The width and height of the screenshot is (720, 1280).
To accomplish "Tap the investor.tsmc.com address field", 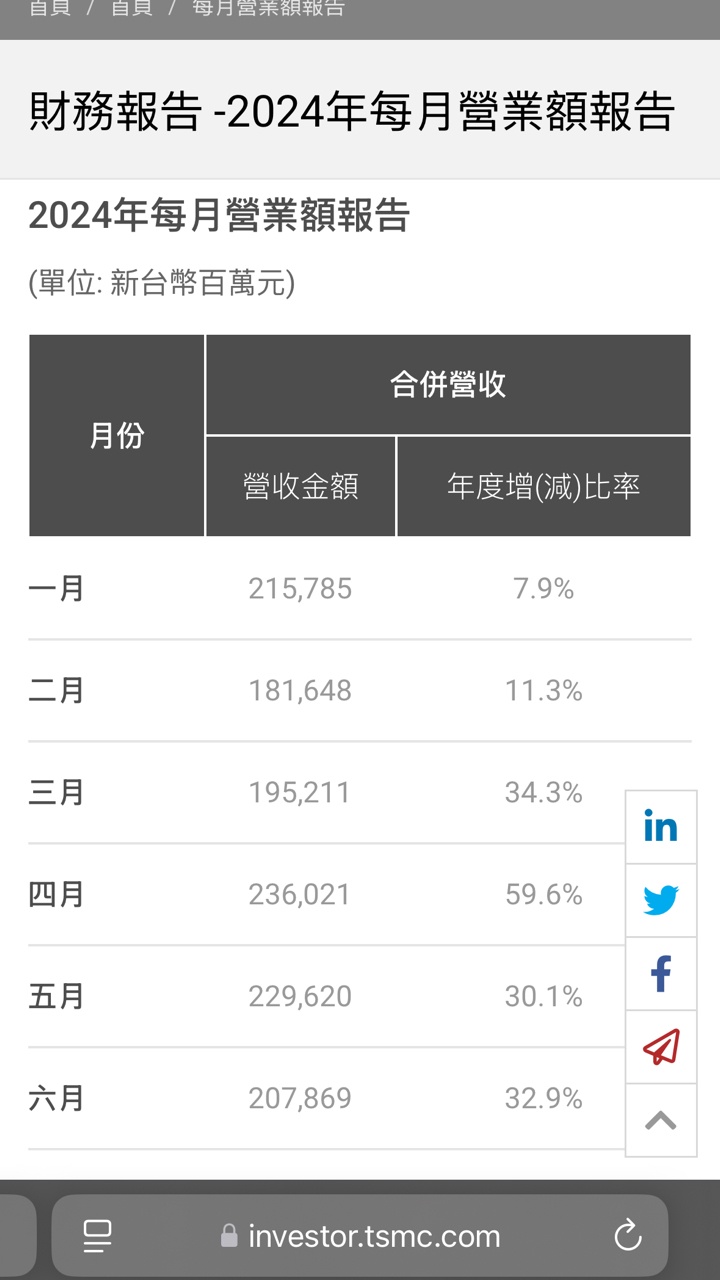I will pos(374,1236).
